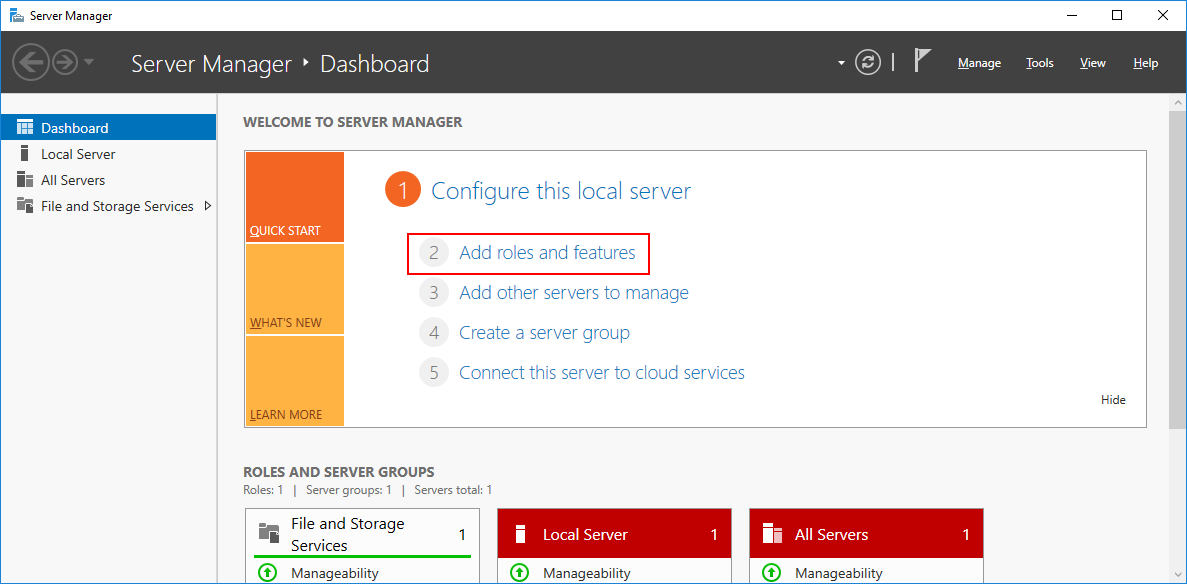The image size is (1187, 584).
Task: Click the back navigation arrow
Action: (31, 62)
